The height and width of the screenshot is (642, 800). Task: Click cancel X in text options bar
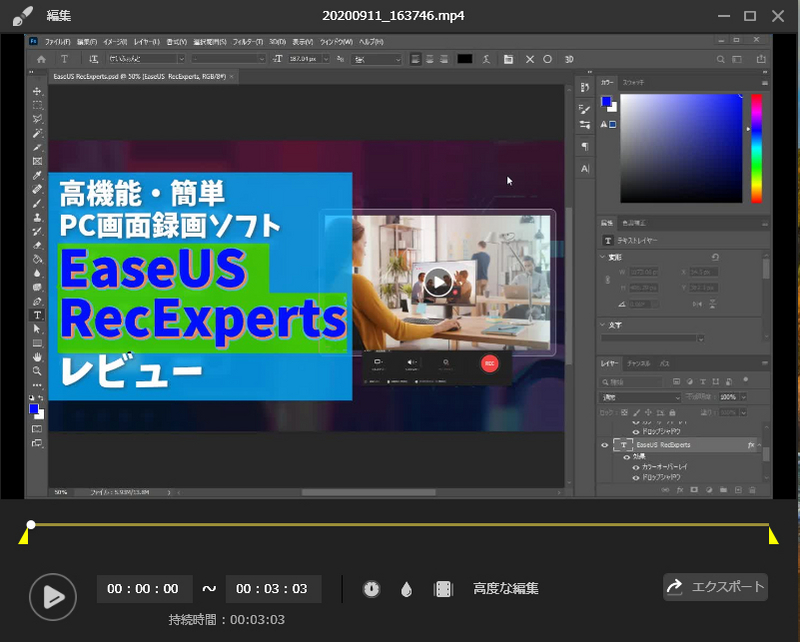tap(530, 59)
